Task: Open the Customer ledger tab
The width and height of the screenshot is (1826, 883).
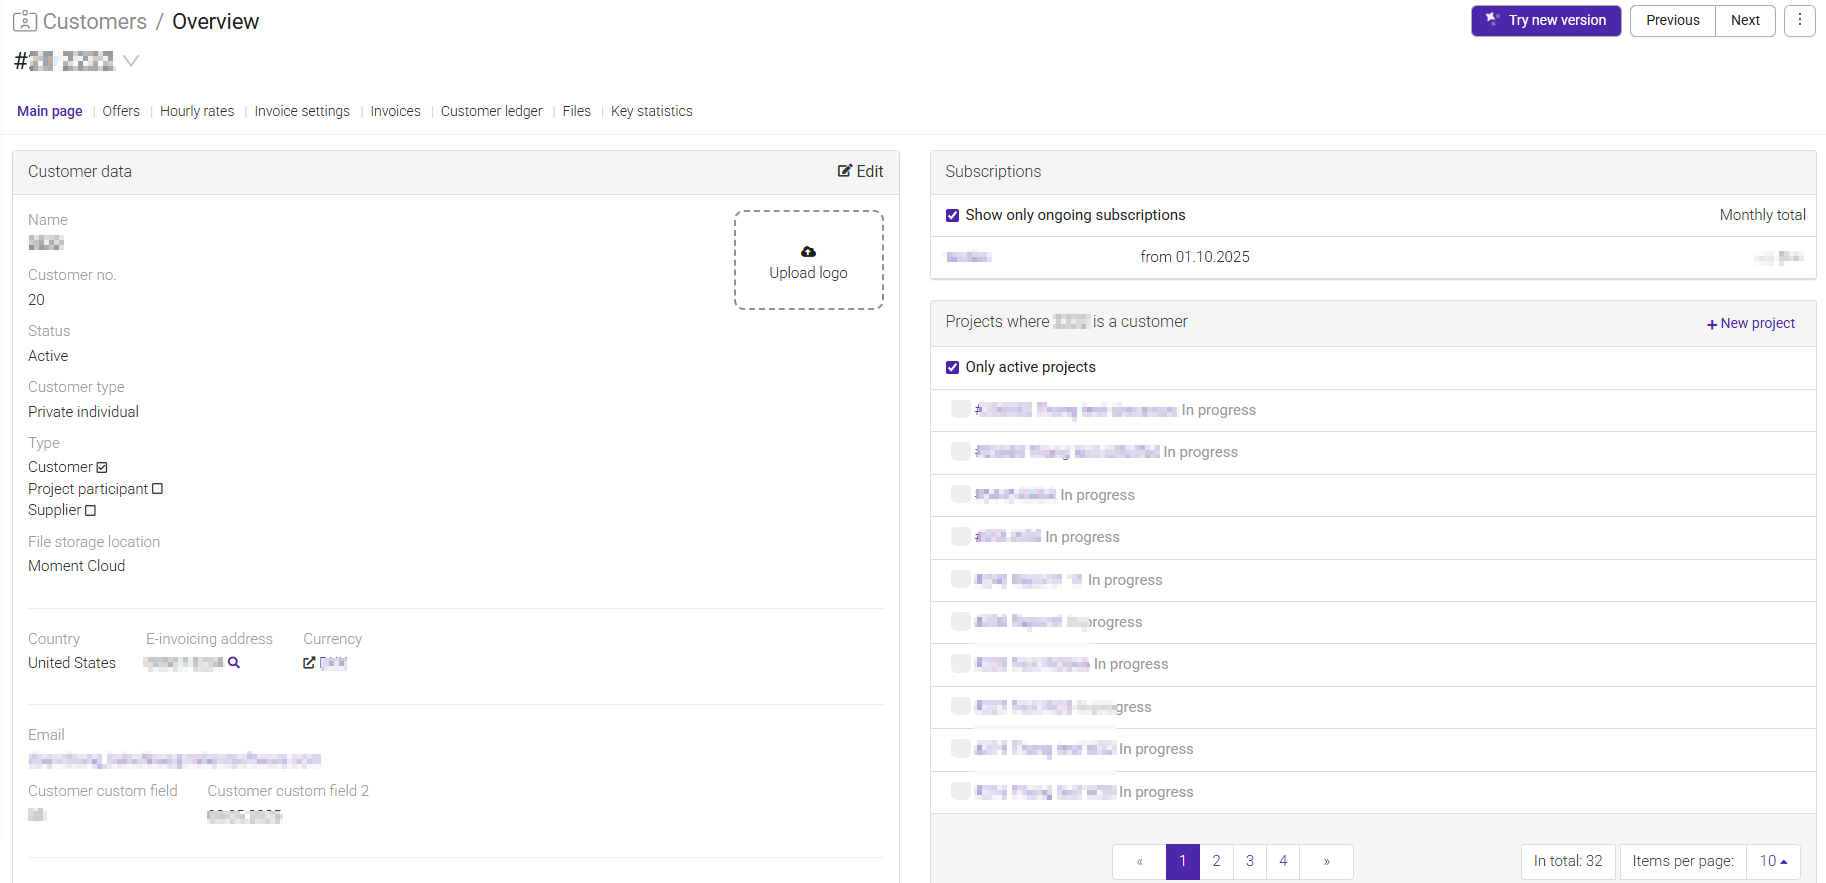Action: [x=491, y=111]
